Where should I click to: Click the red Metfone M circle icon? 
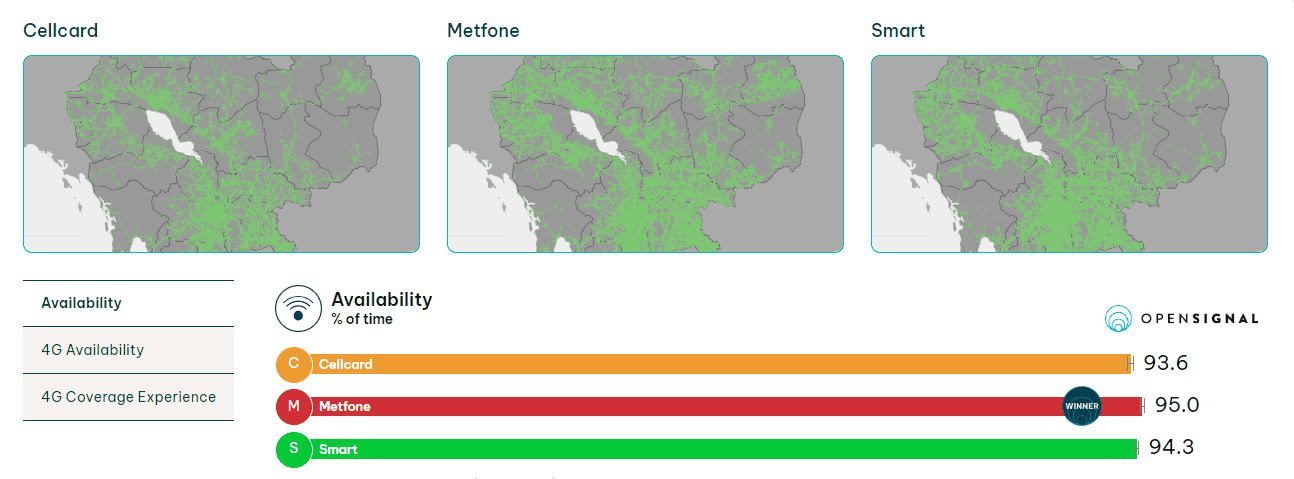(x=294, y=406)
